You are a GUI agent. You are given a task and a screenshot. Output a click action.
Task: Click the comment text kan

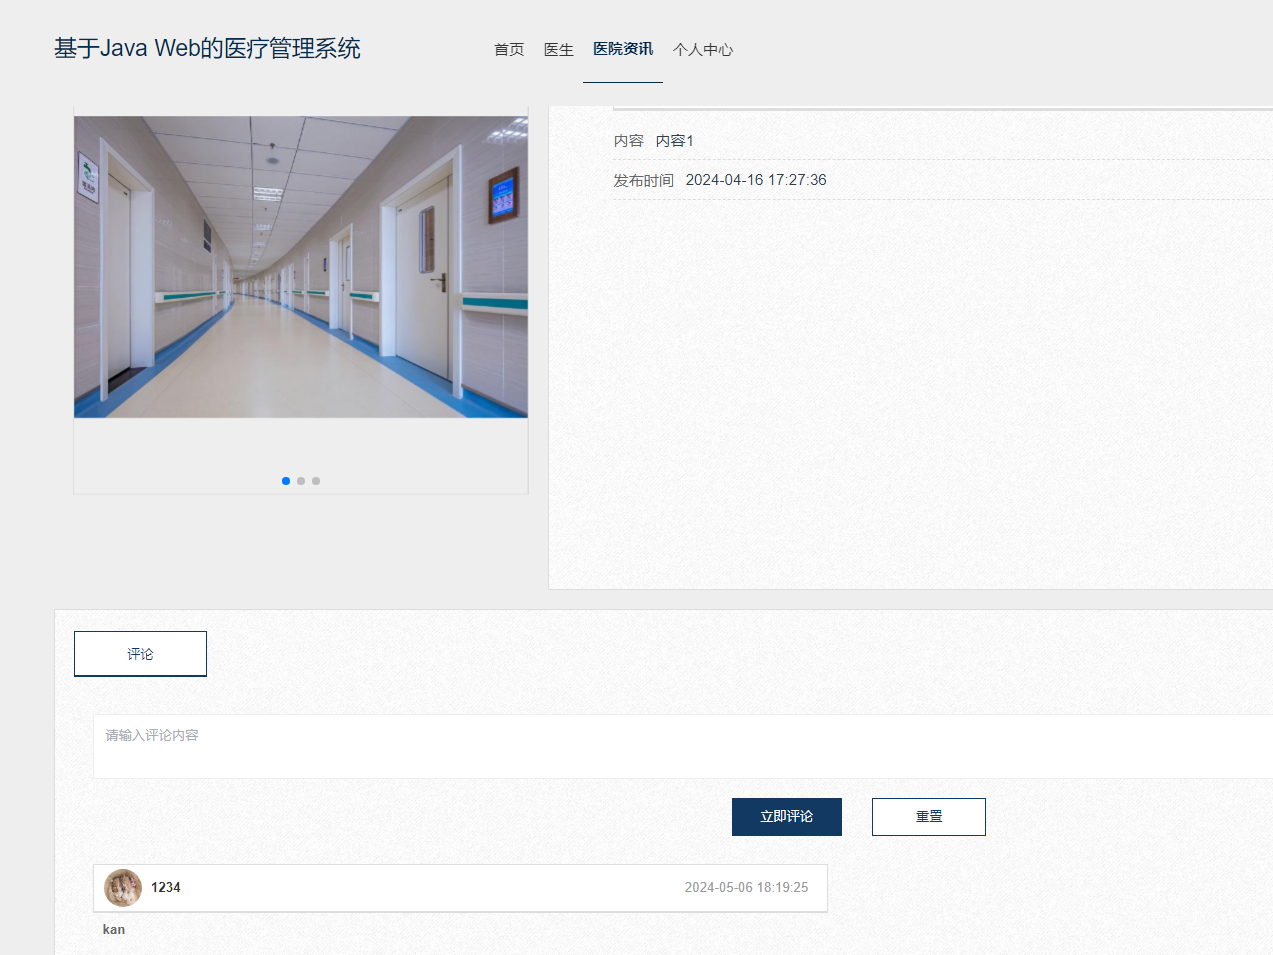tap(114, 929)
